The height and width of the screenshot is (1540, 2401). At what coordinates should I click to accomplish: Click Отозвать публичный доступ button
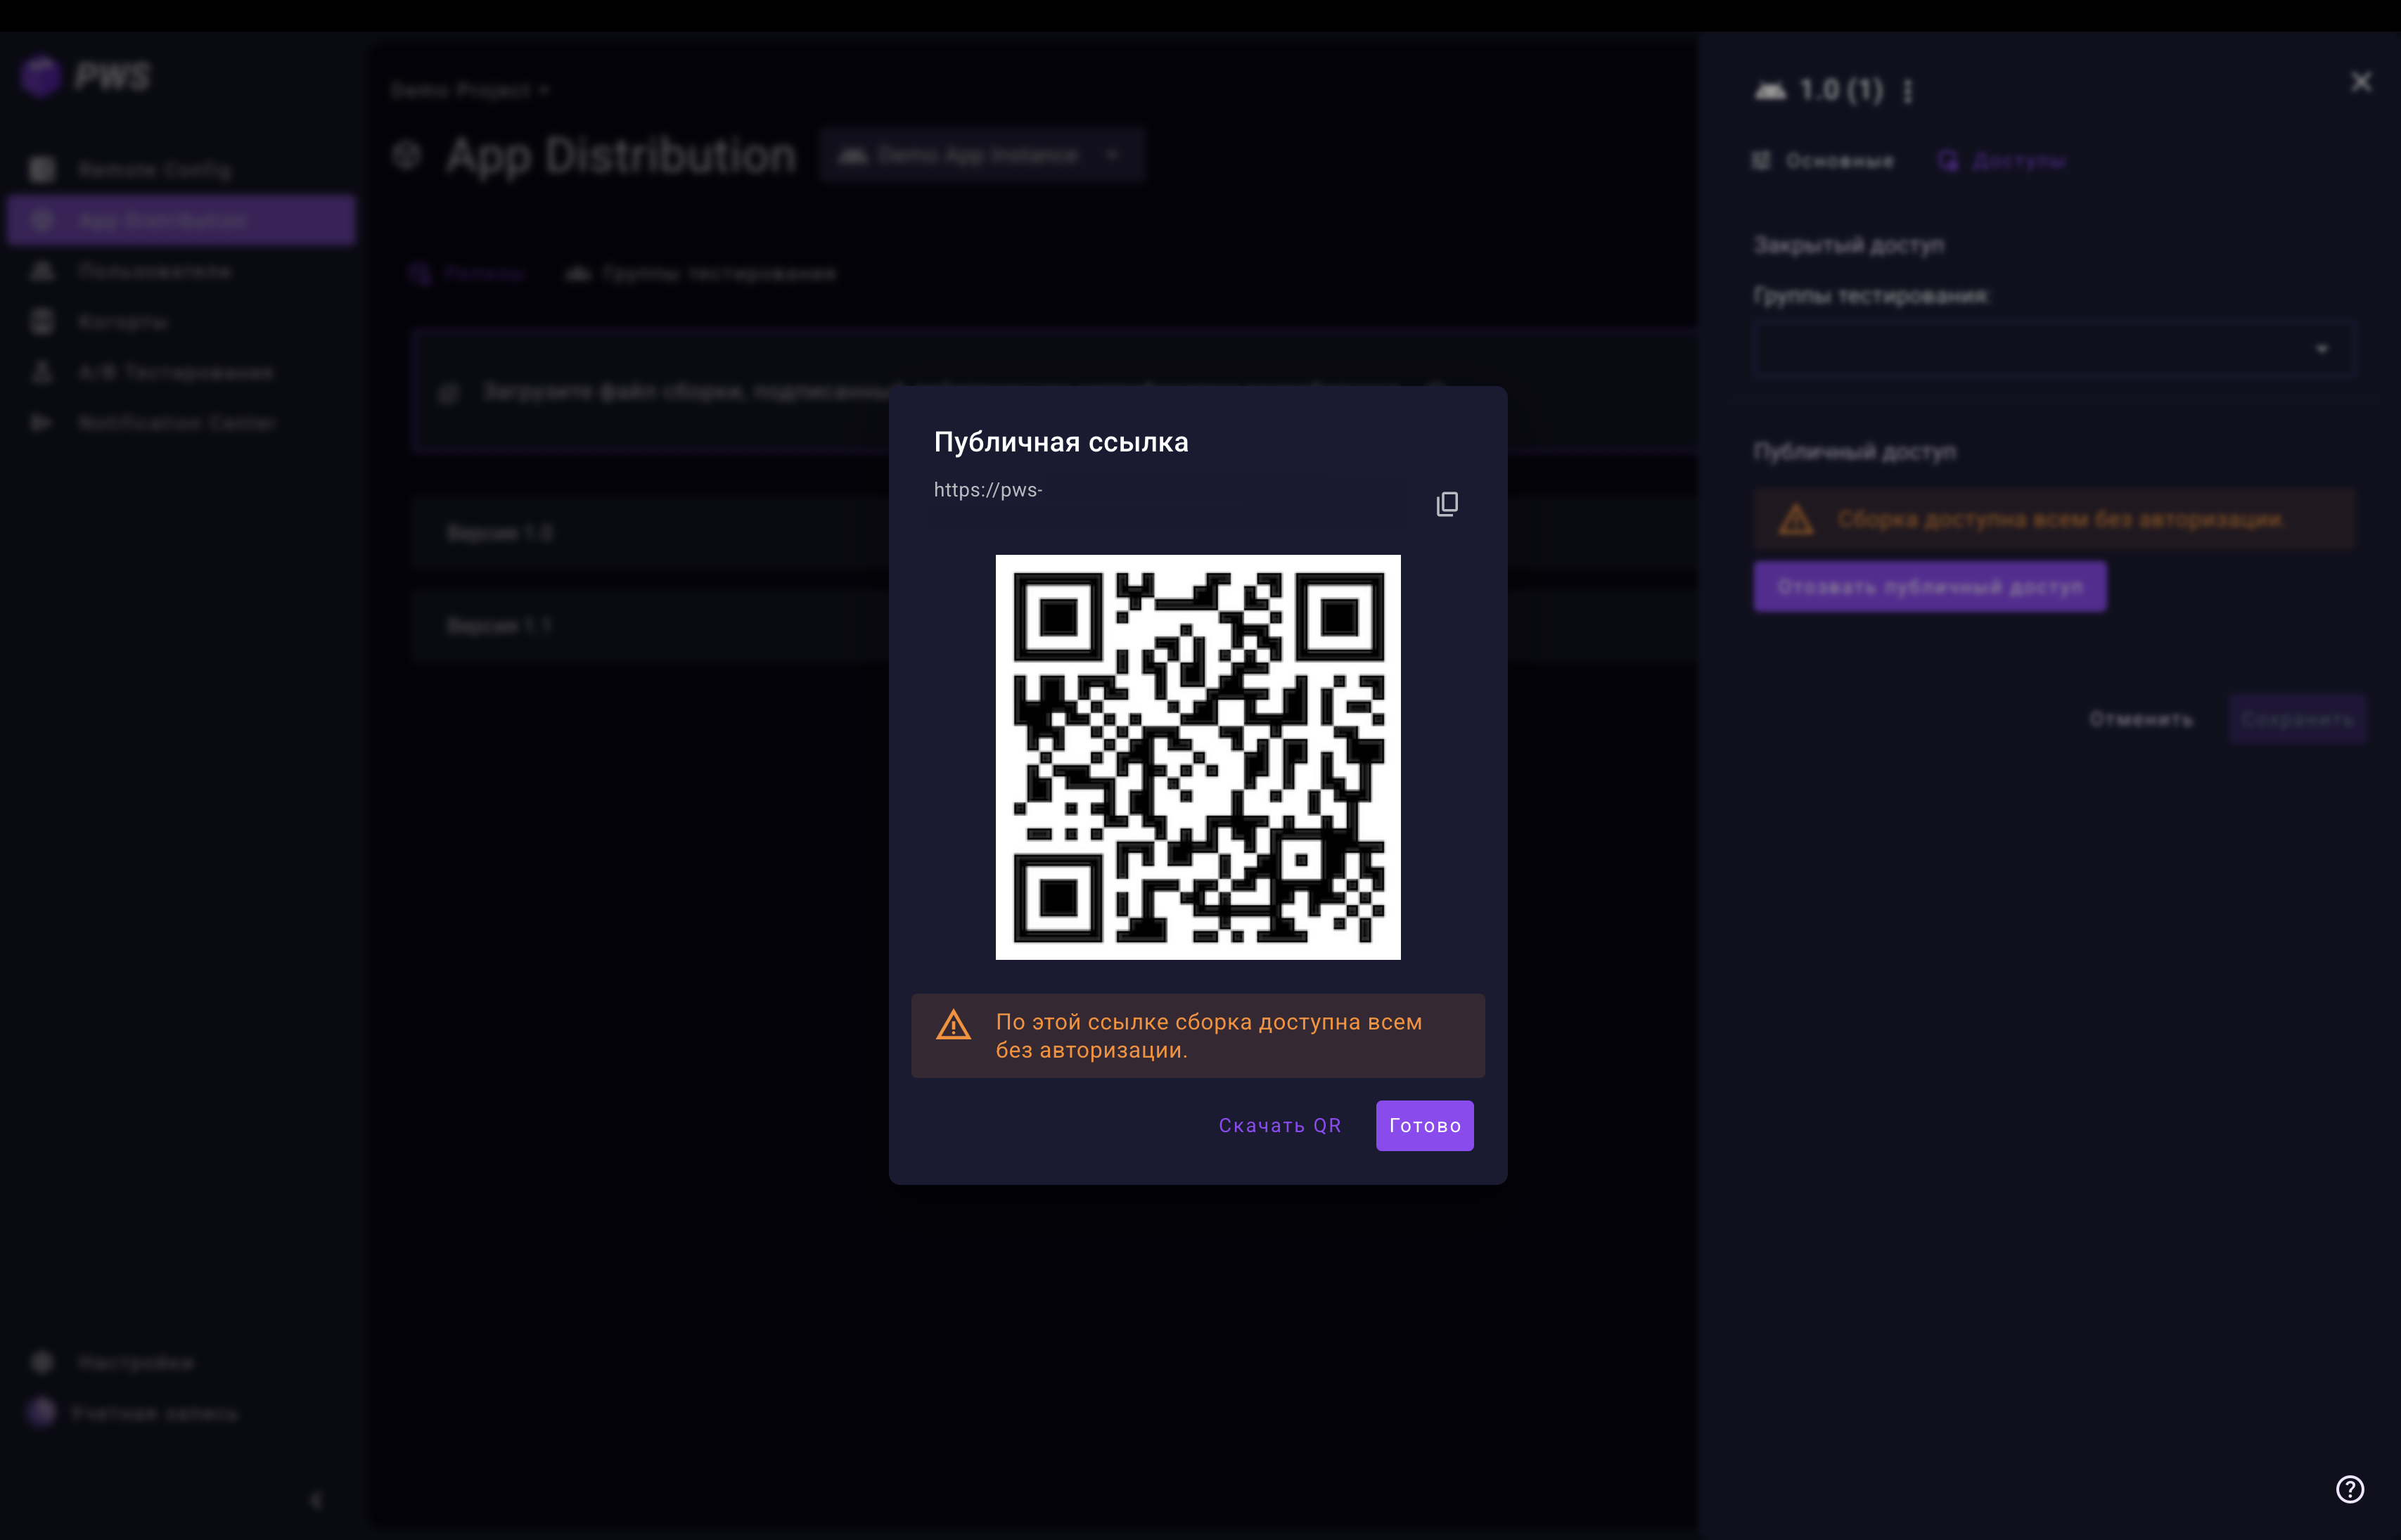tap(1929, 587)
